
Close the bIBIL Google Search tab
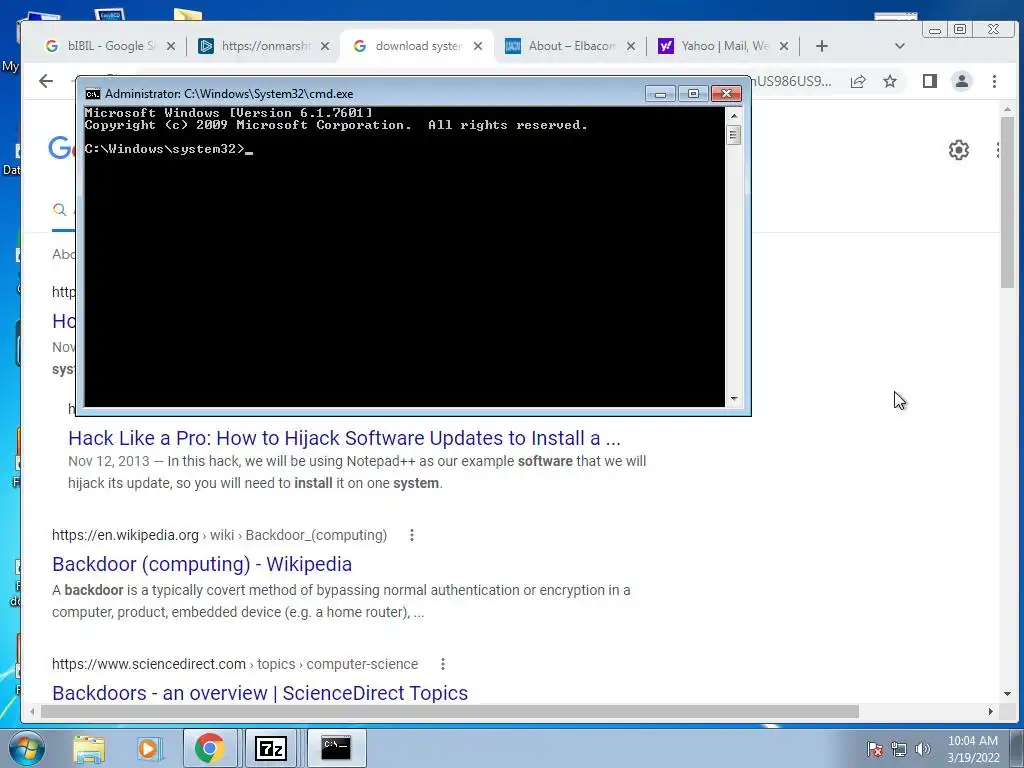point(170,46)
